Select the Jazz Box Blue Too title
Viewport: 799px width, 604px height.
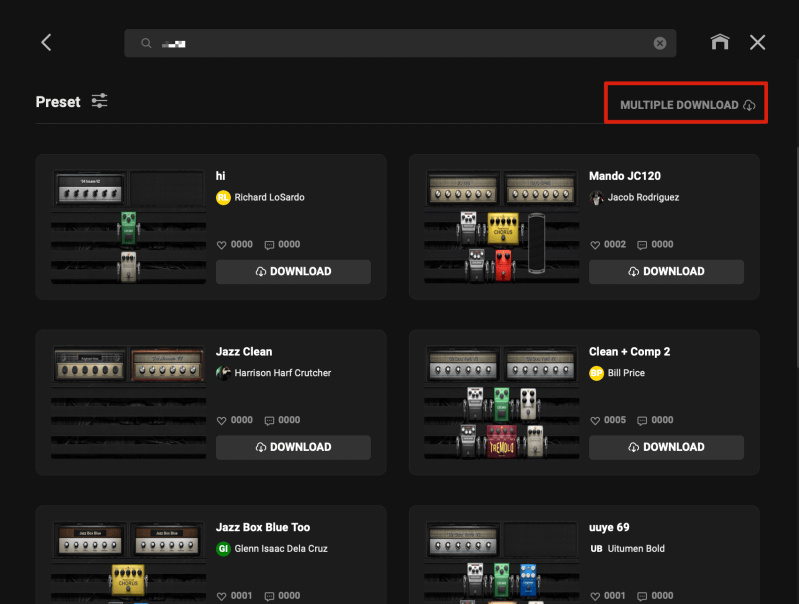point(263,527)
